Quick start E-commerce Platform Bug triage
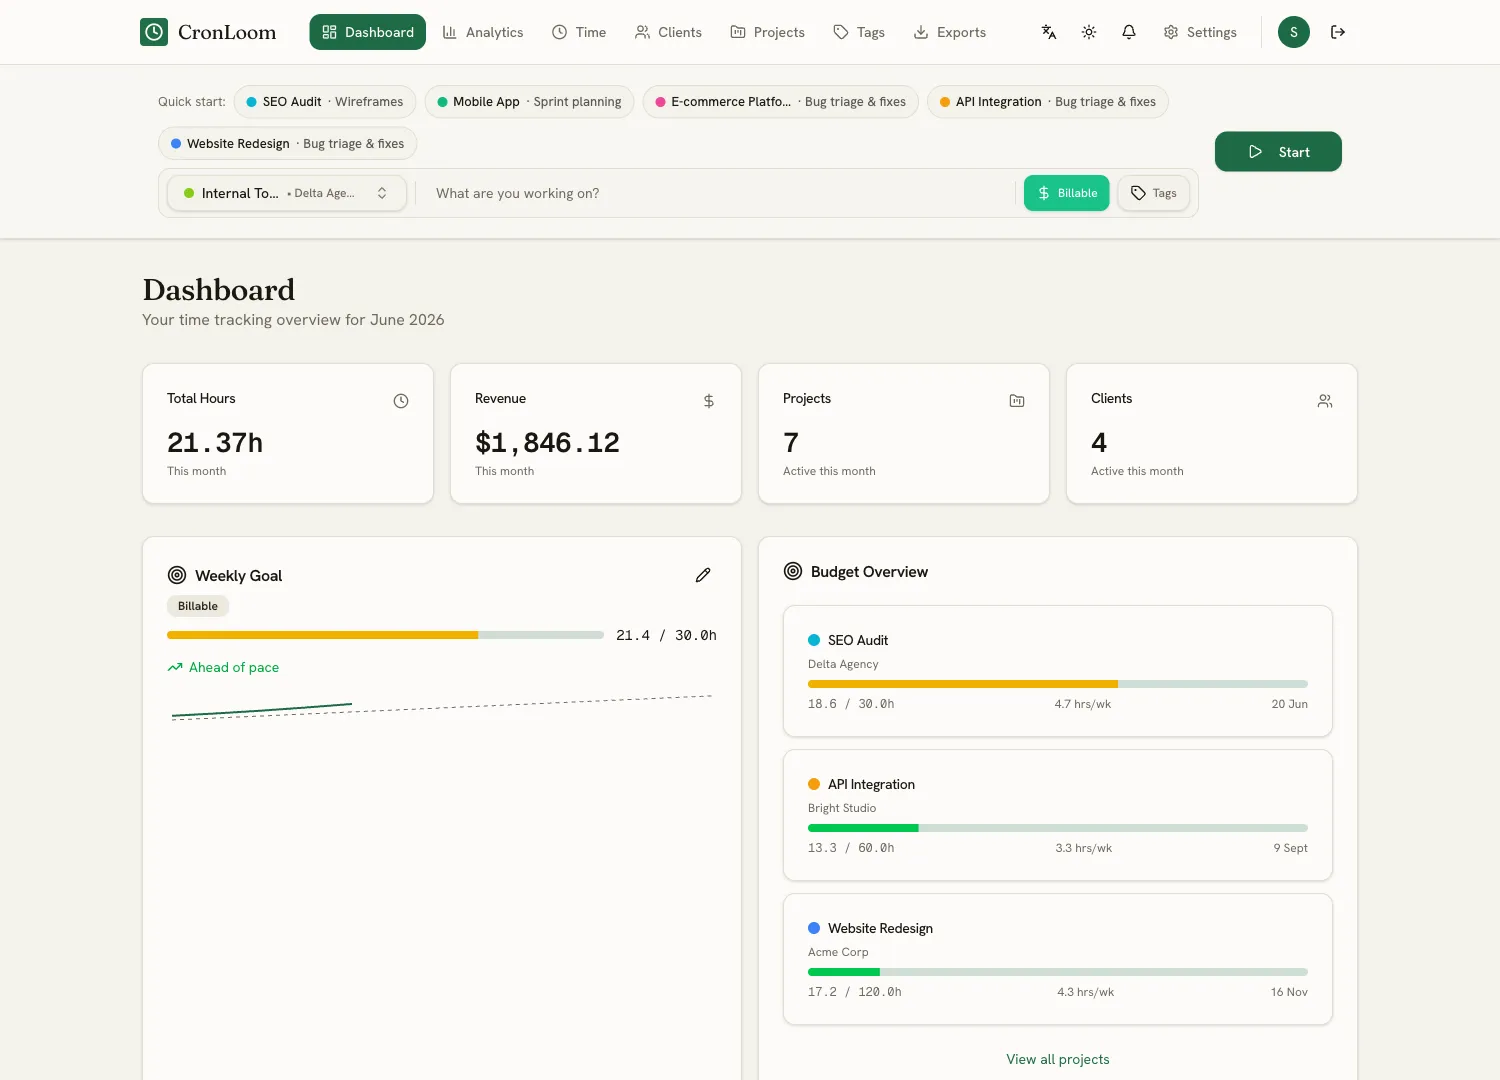This screenshot has width=1500, height=1080. tap(781, 102)
